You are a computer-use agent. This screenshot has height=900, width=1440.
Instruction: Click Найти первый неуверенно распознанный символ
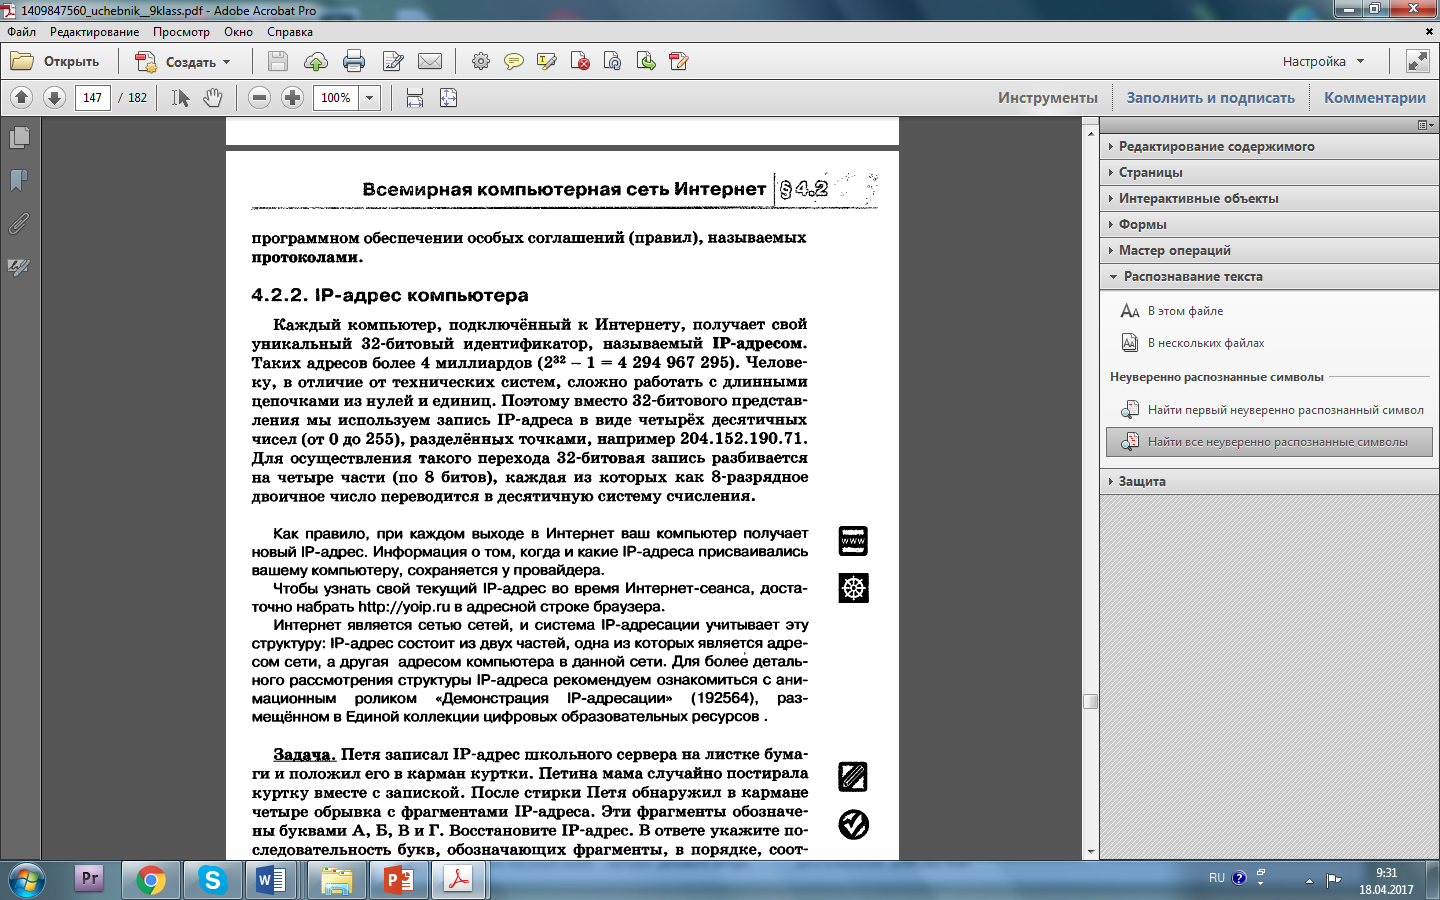1284,410
